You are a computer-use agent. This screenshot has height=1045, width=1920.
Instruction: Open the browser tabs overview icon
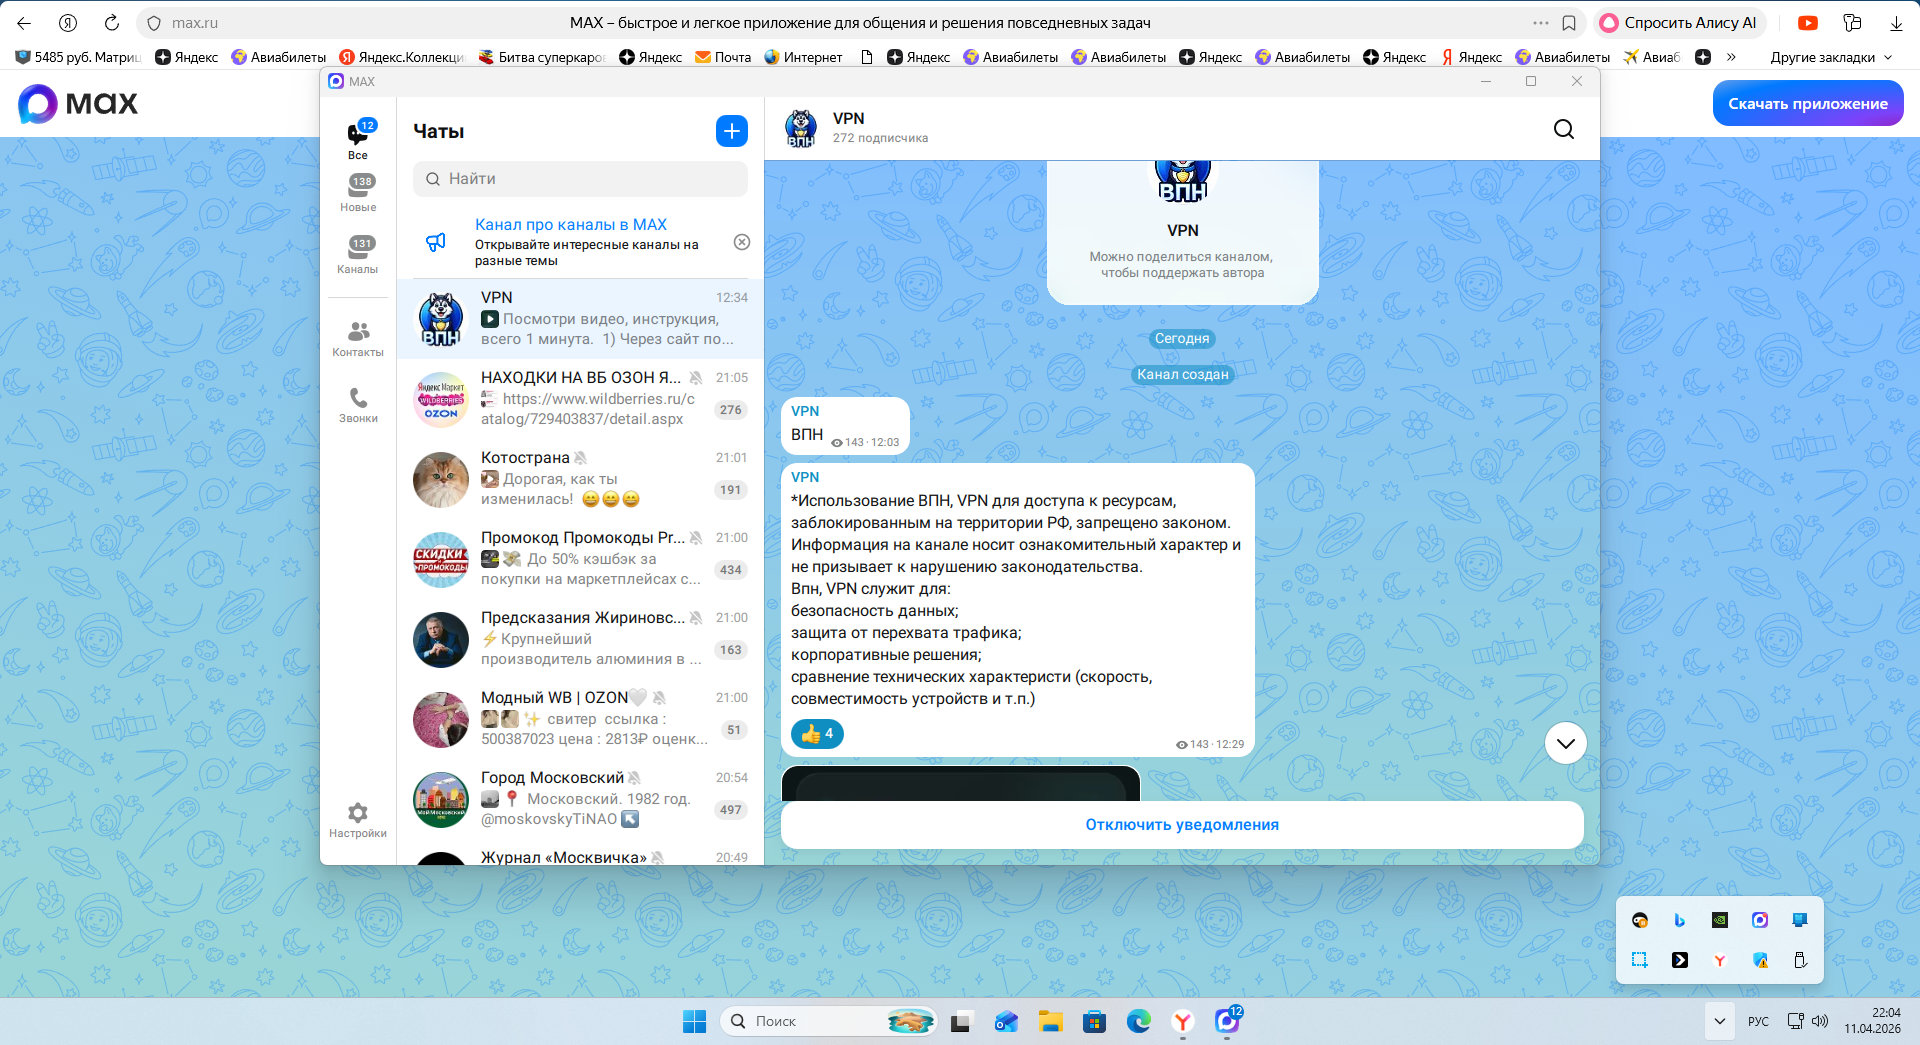point(1852,23)
